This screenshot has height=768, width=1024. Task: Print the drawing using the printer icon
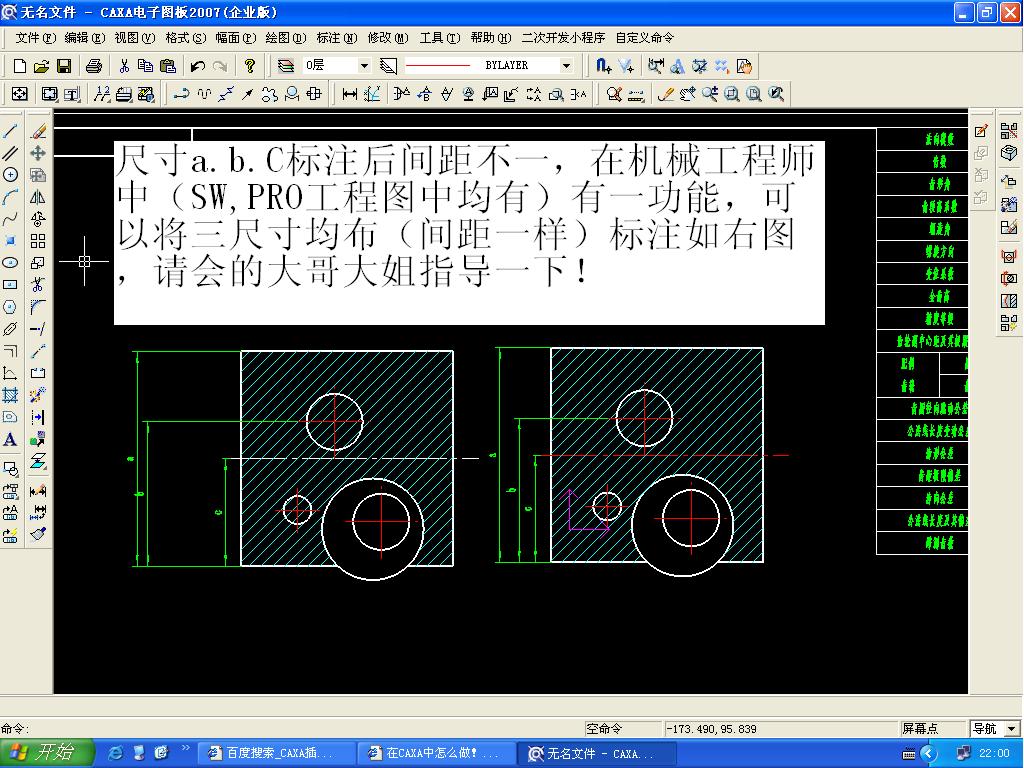coord(94,65)
